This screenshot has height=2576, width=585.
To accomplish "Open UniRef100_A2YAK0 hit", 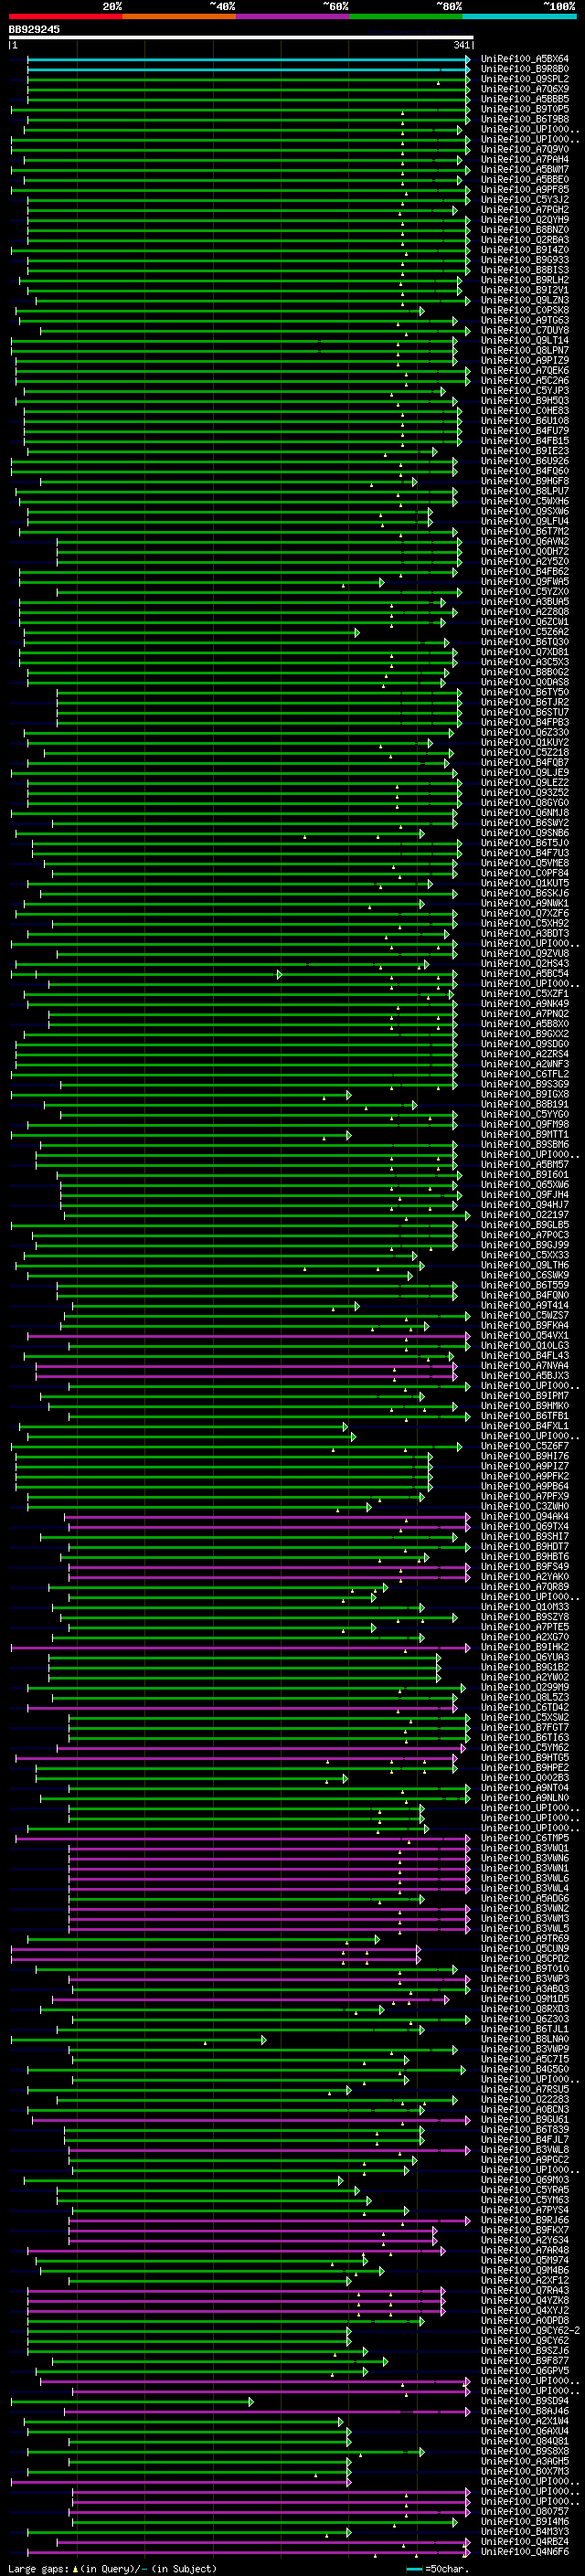I will pyautogui.click(x=525, y=1576).
